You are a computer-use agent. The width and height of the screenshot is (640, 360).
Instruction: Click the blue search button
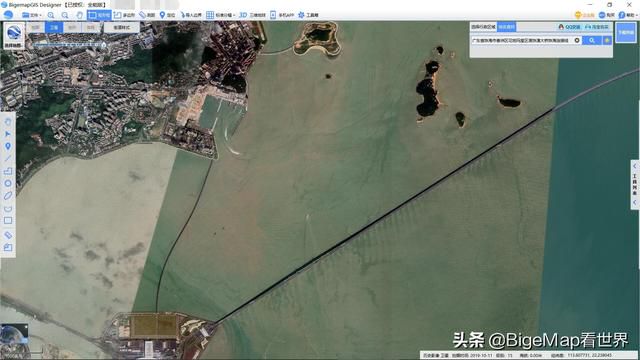tap(592, 40)
